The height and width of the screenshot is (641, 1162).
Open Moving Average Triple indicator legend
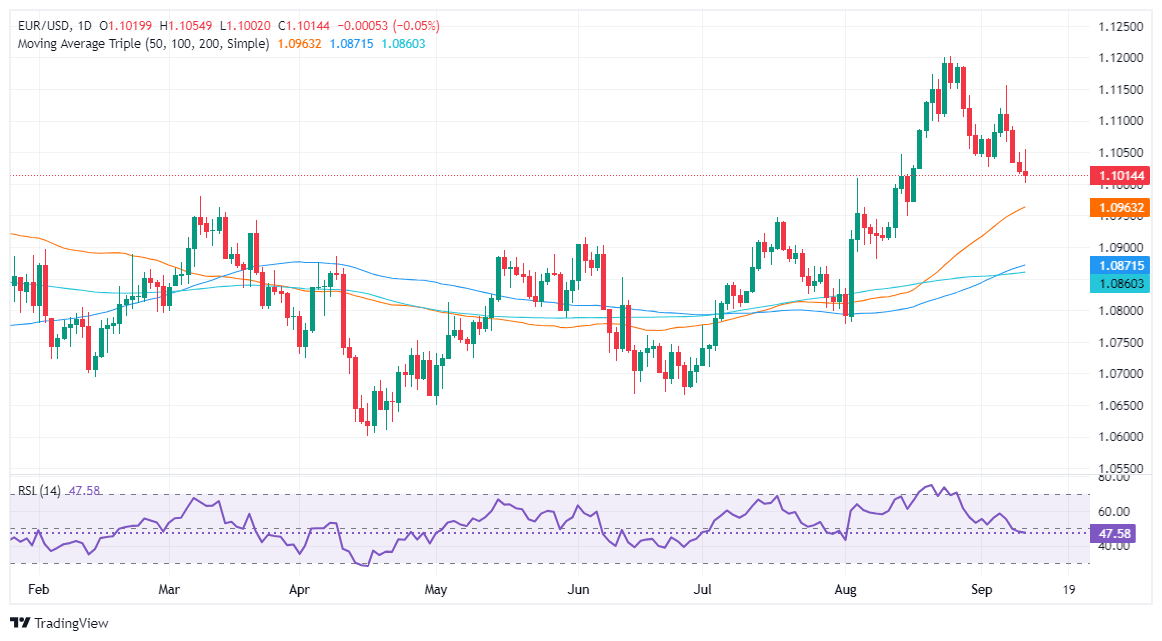143,44
